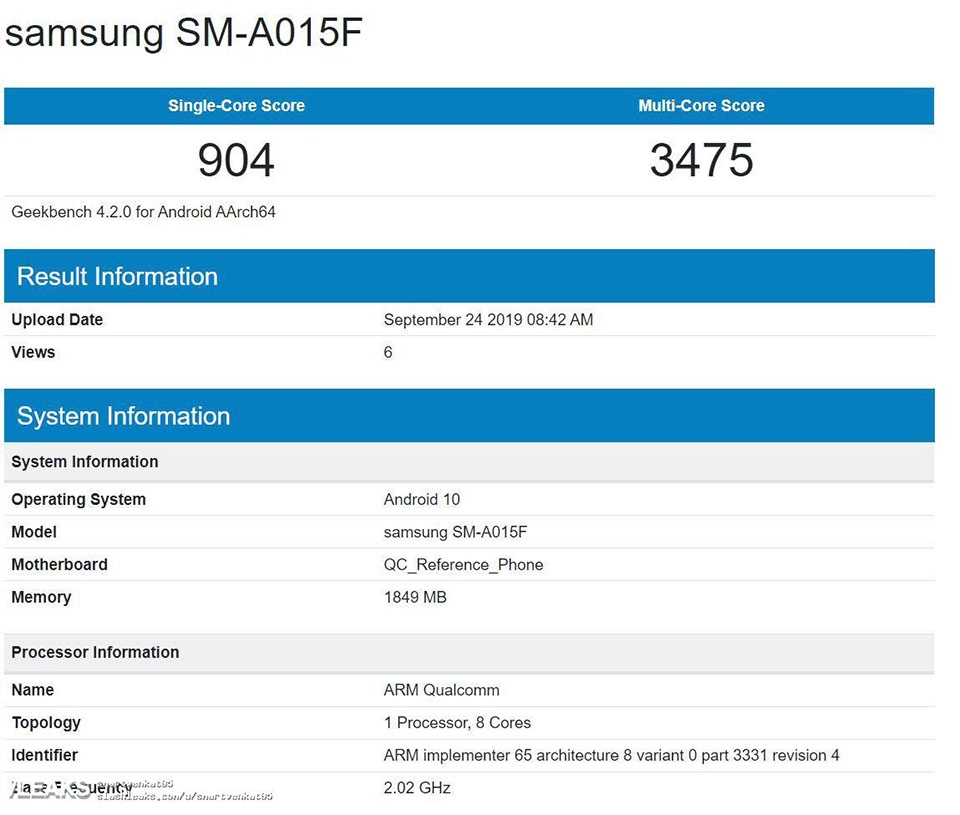
Task: Click the Identifier label
Action: click(44, 755)
